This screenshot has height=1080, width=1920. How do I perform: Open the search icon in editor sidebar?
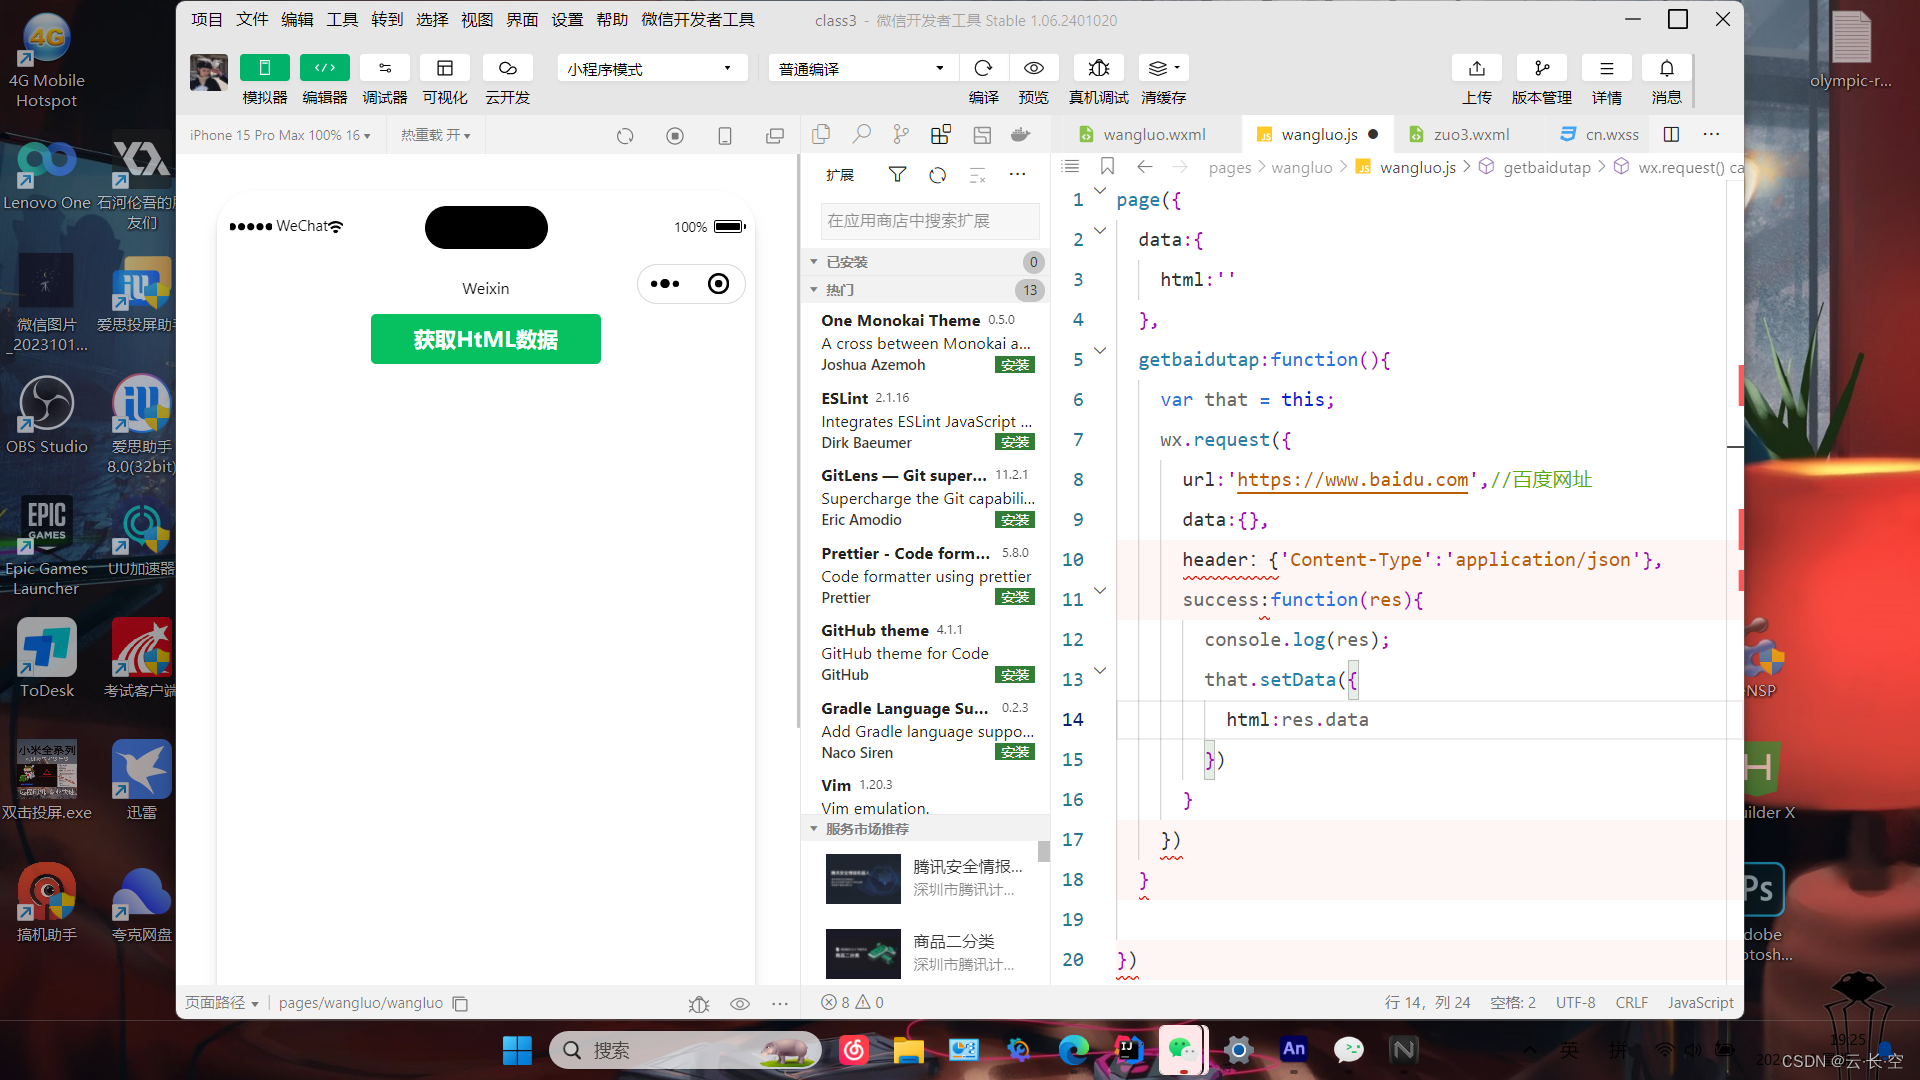point(861,134)
